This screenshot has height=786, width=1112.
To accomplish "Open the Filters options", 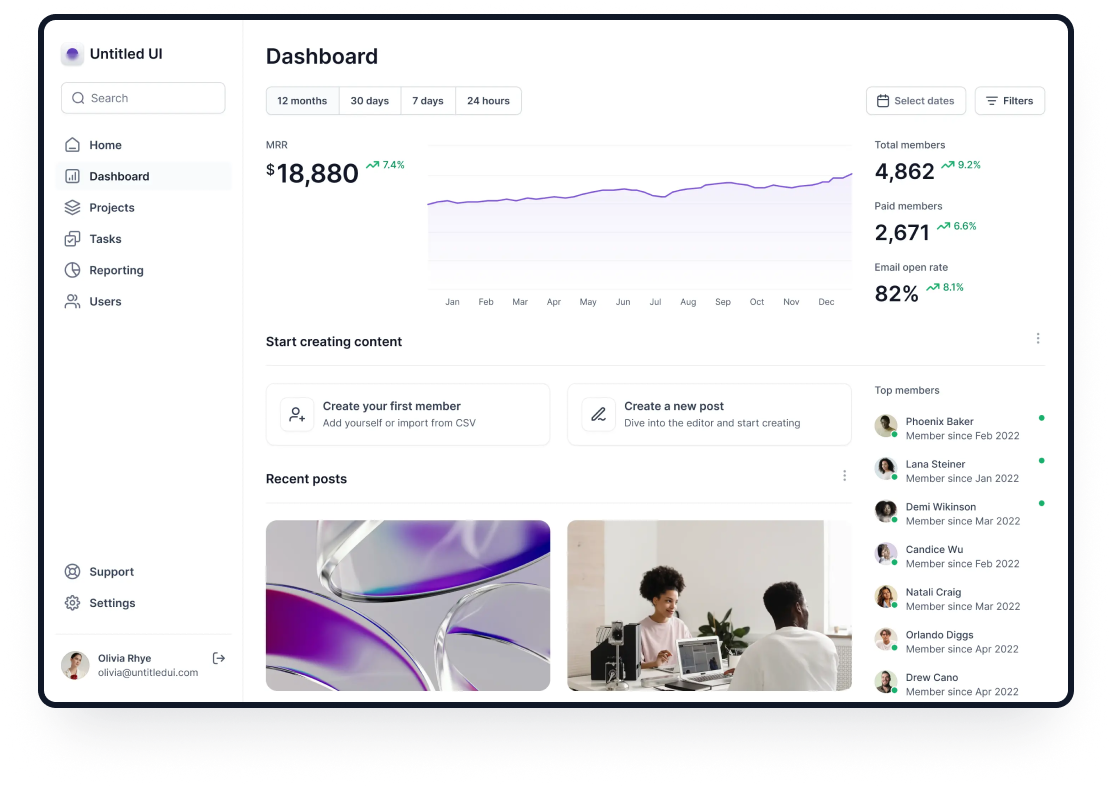I will [x=1009, y=101].
